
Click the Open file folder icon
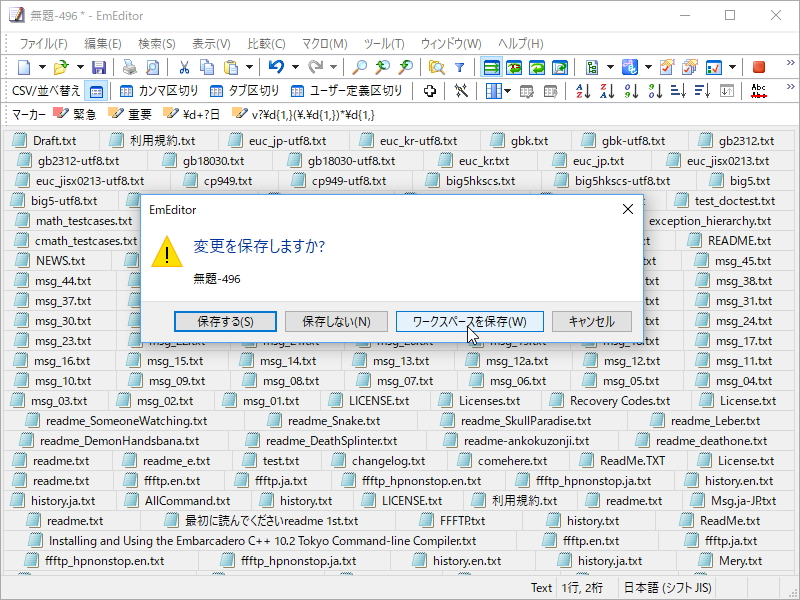[x=61, y=67]
